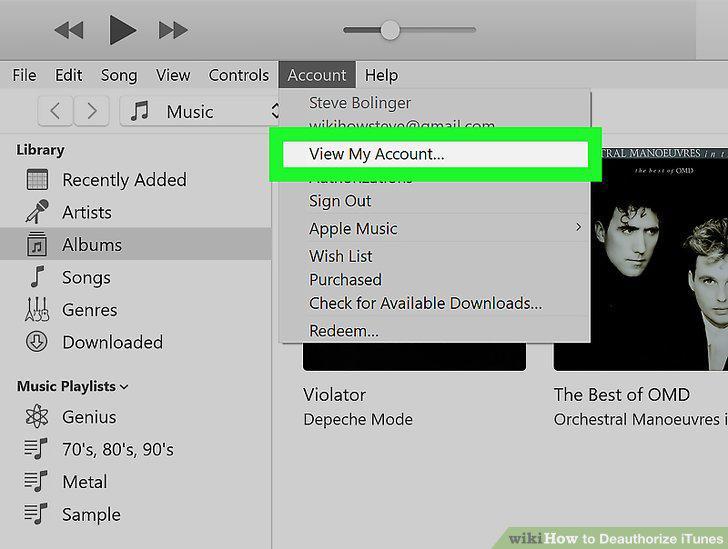Viewport: 728px width, 549px height.
Task: Click the Genres guitars icon
Action: 37,309
